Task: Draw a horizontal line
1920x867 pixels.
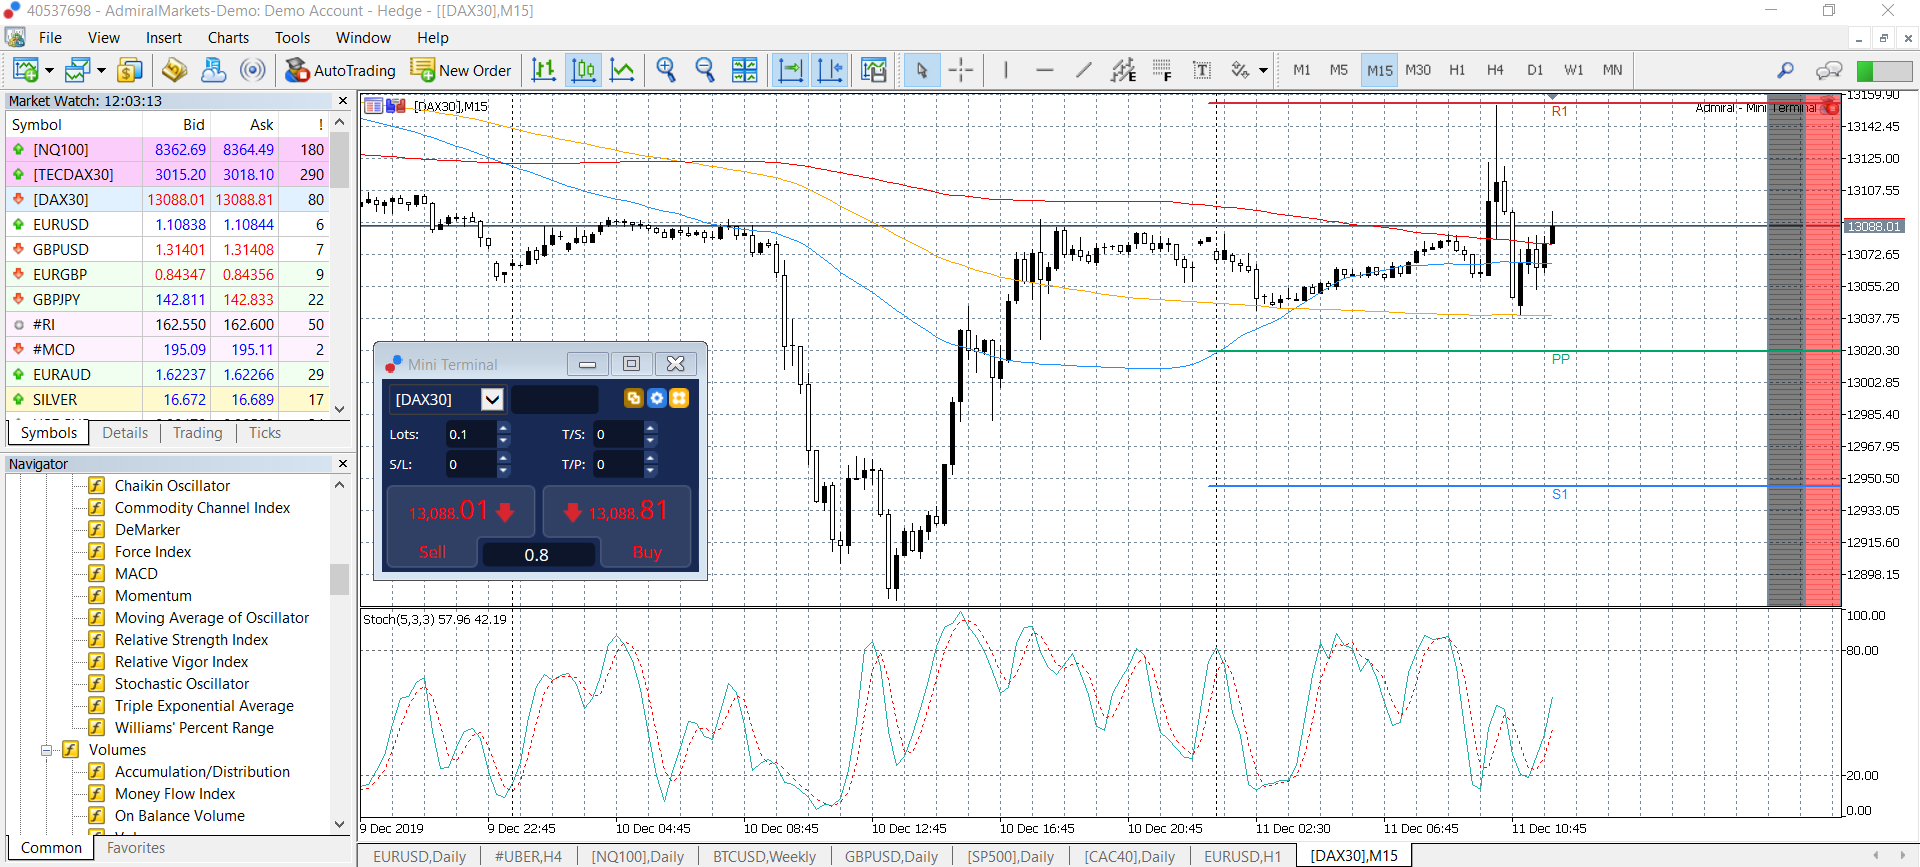Action: tap(1045, 70)
